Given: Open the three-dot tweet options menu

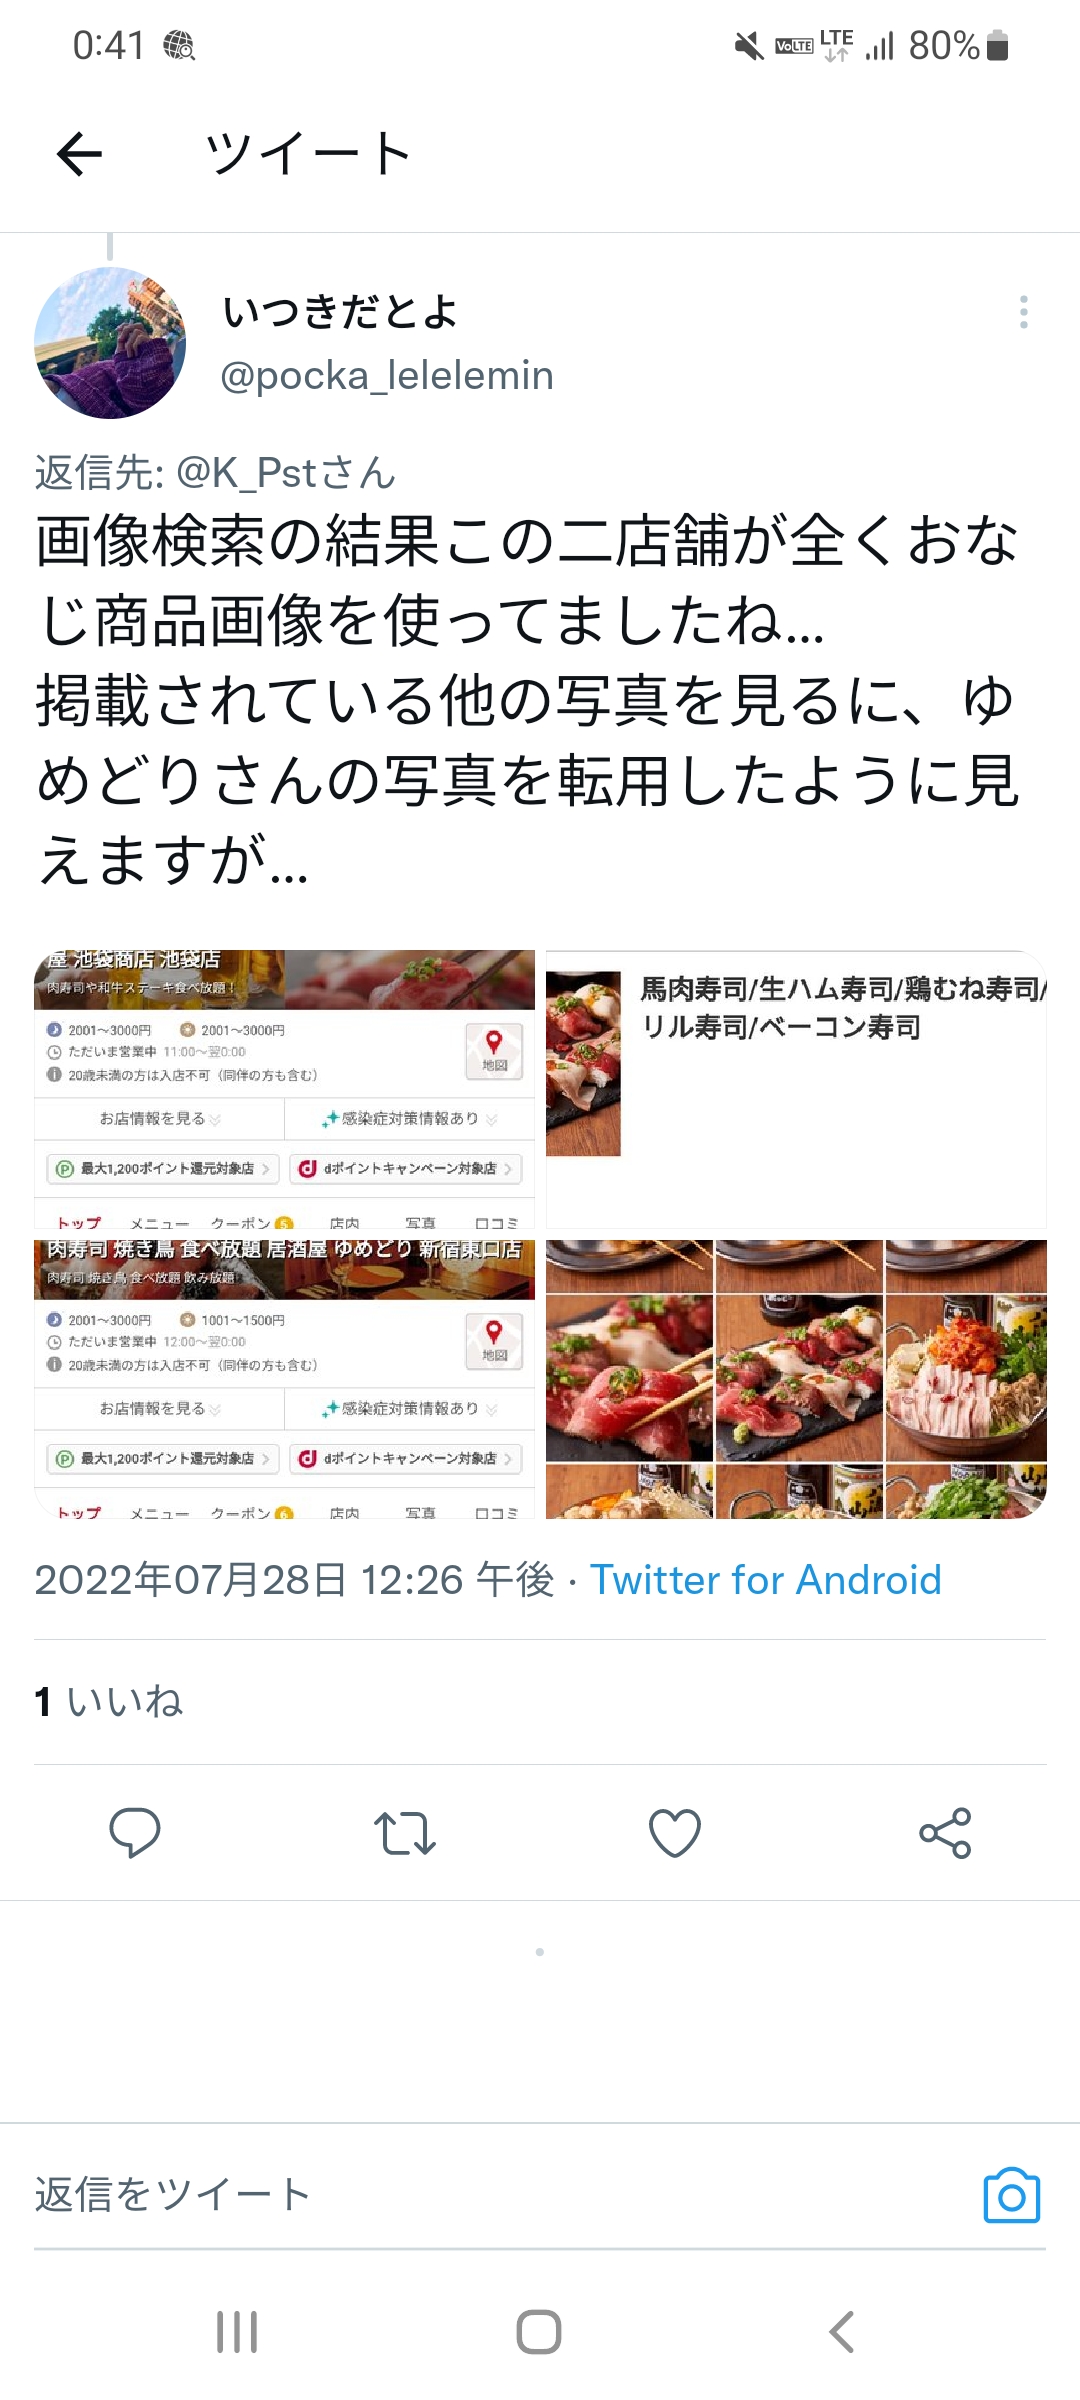Looking at the screenshot, I should (x=1023, y=312).
